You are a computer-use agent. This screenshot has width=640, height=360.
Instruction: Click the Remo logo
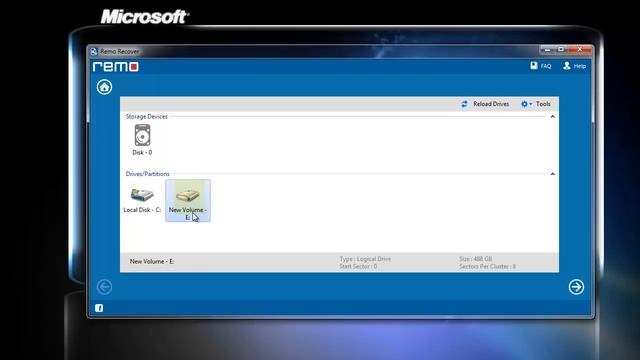116,67
